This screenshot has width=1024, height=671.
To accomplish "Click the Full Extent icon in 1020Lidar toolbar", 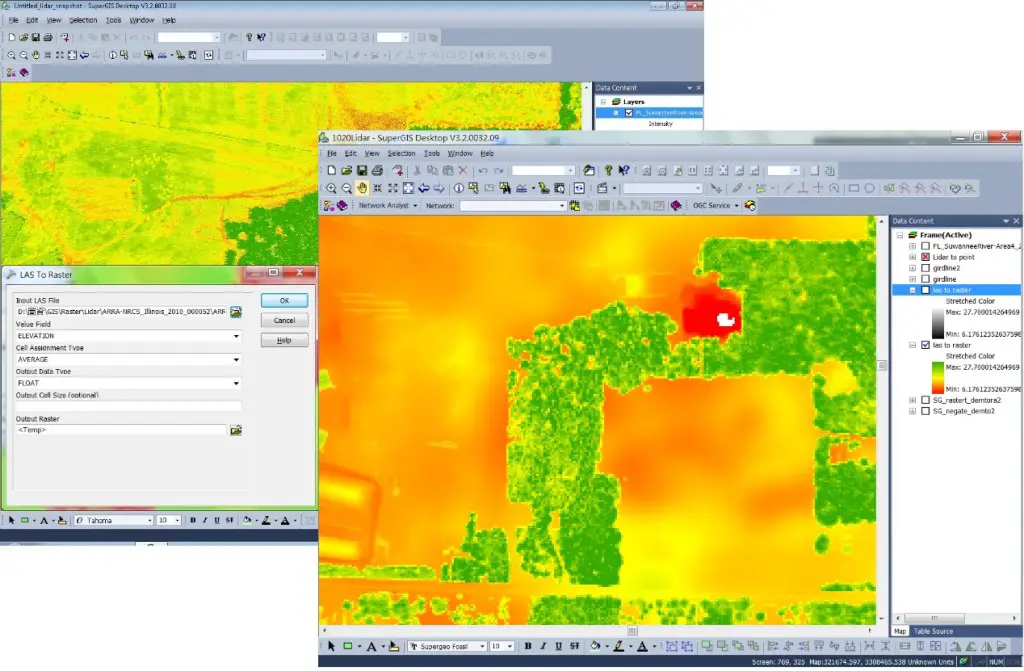I will [x=408, y=188].
